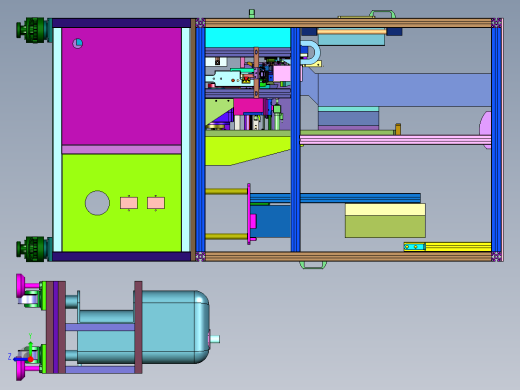The image size is (520, 390).
Task: Click the red origin ball of the axis triad
Action: pos(30,359)
